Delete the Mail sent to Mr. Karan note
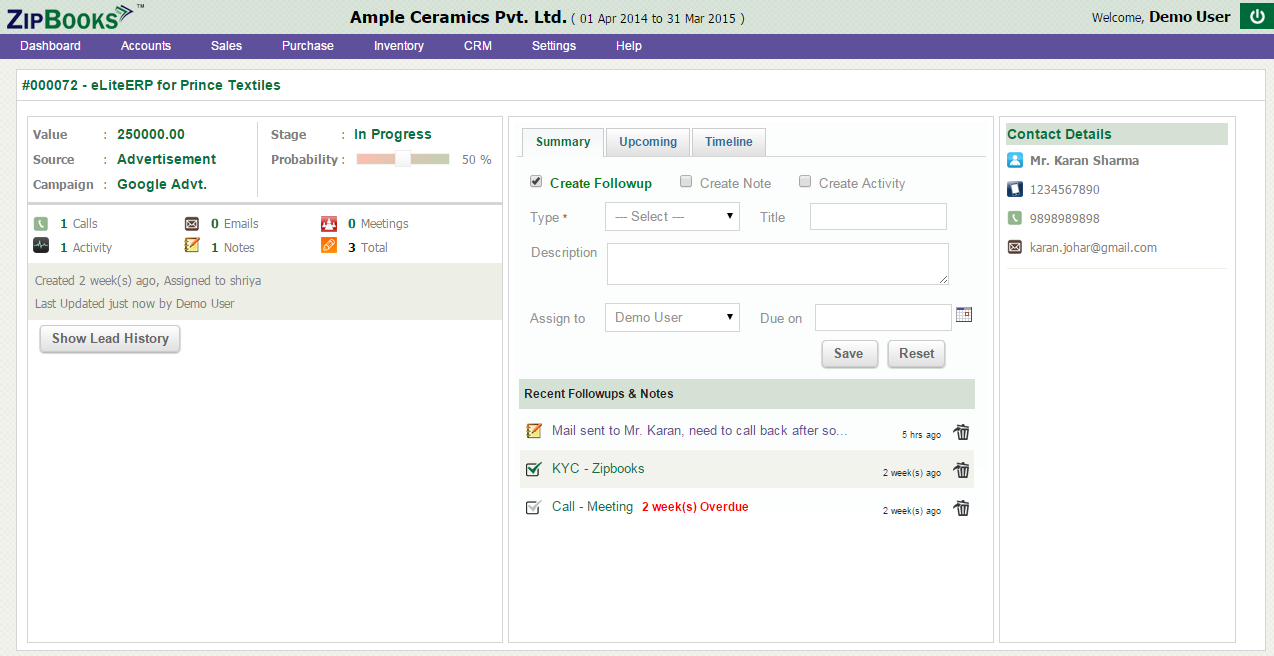Viewport: 1274px width, 656px height. 962,432
